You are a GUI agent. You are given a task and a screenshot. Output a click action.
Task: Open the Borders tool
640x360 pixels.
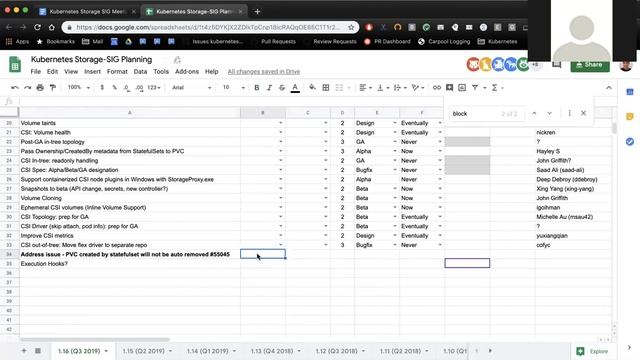[x=326, y=88]
